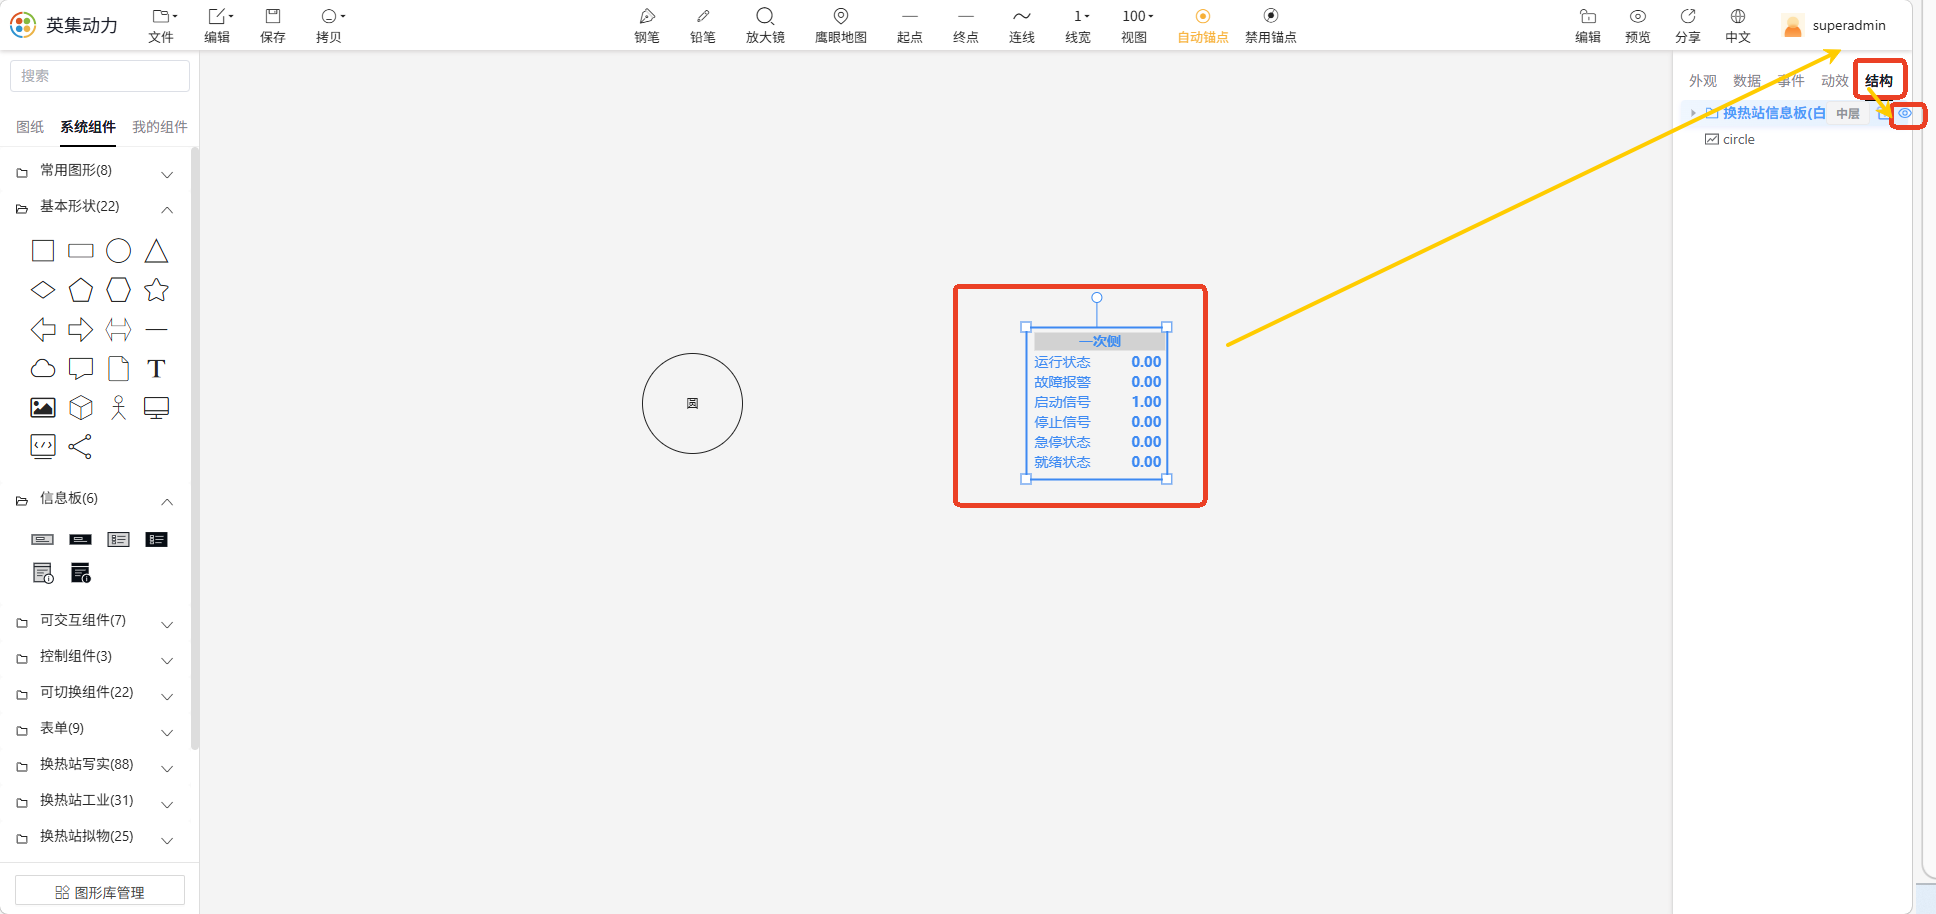Open the 数据 data tab
Image resolution: width=1936 pixels, height=914 pixels.
[x=1747, y=81]
